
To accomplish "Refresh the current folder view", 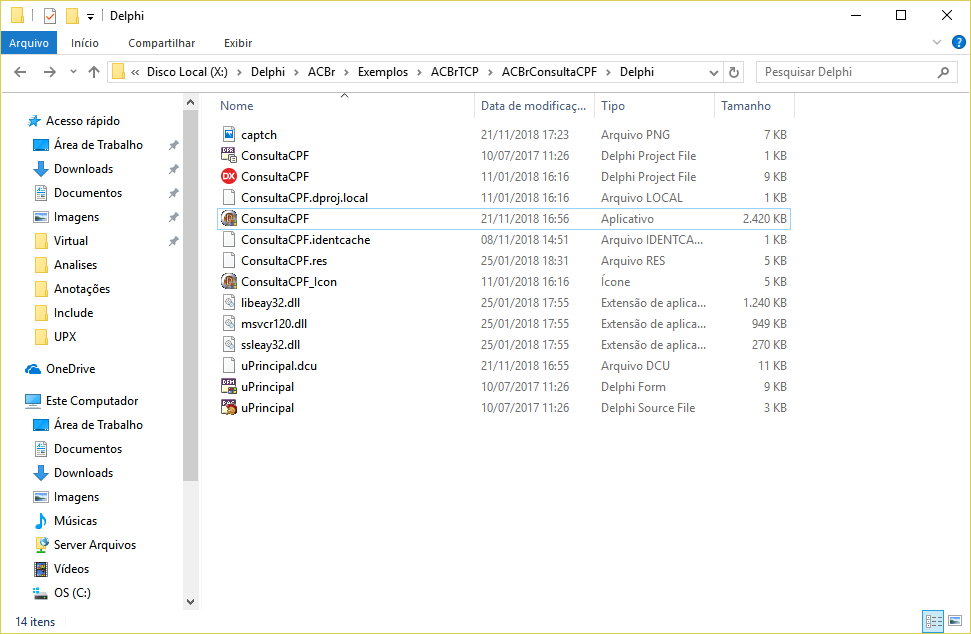I will click(734, 72).
